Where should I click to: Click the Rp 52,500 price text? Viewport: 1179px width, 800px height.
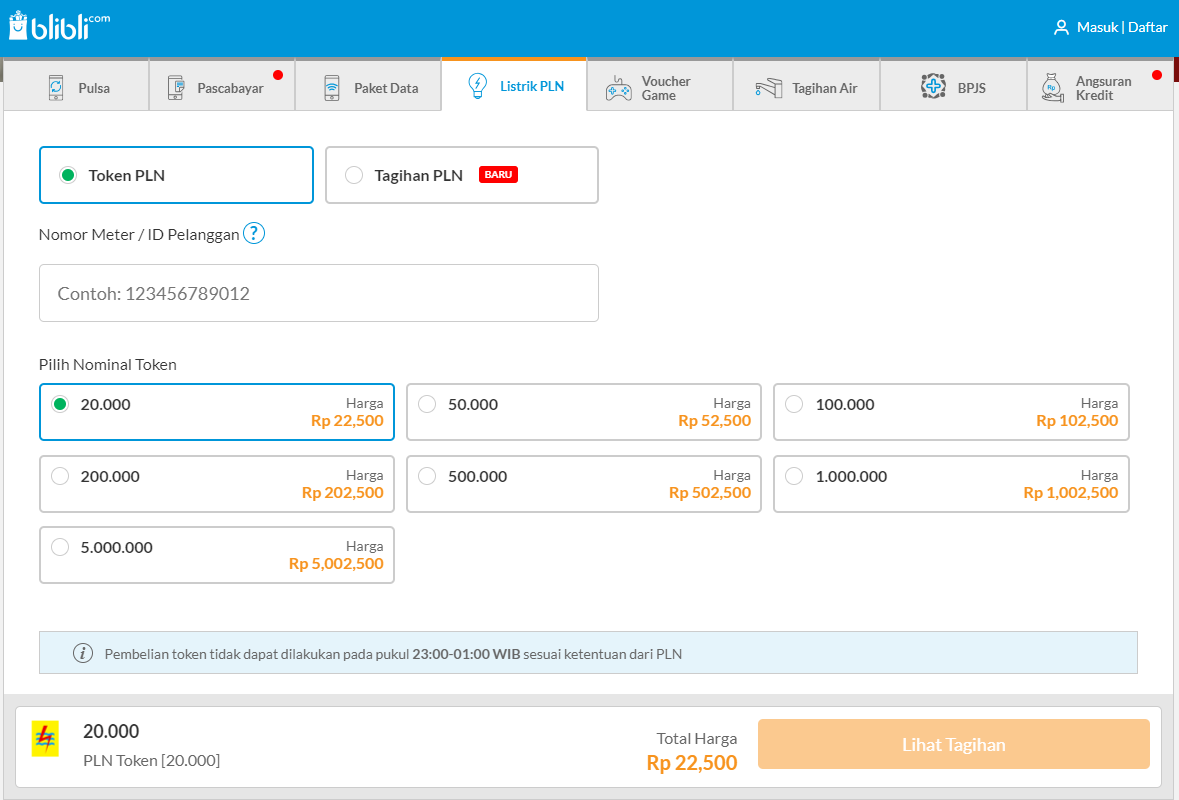714,421
